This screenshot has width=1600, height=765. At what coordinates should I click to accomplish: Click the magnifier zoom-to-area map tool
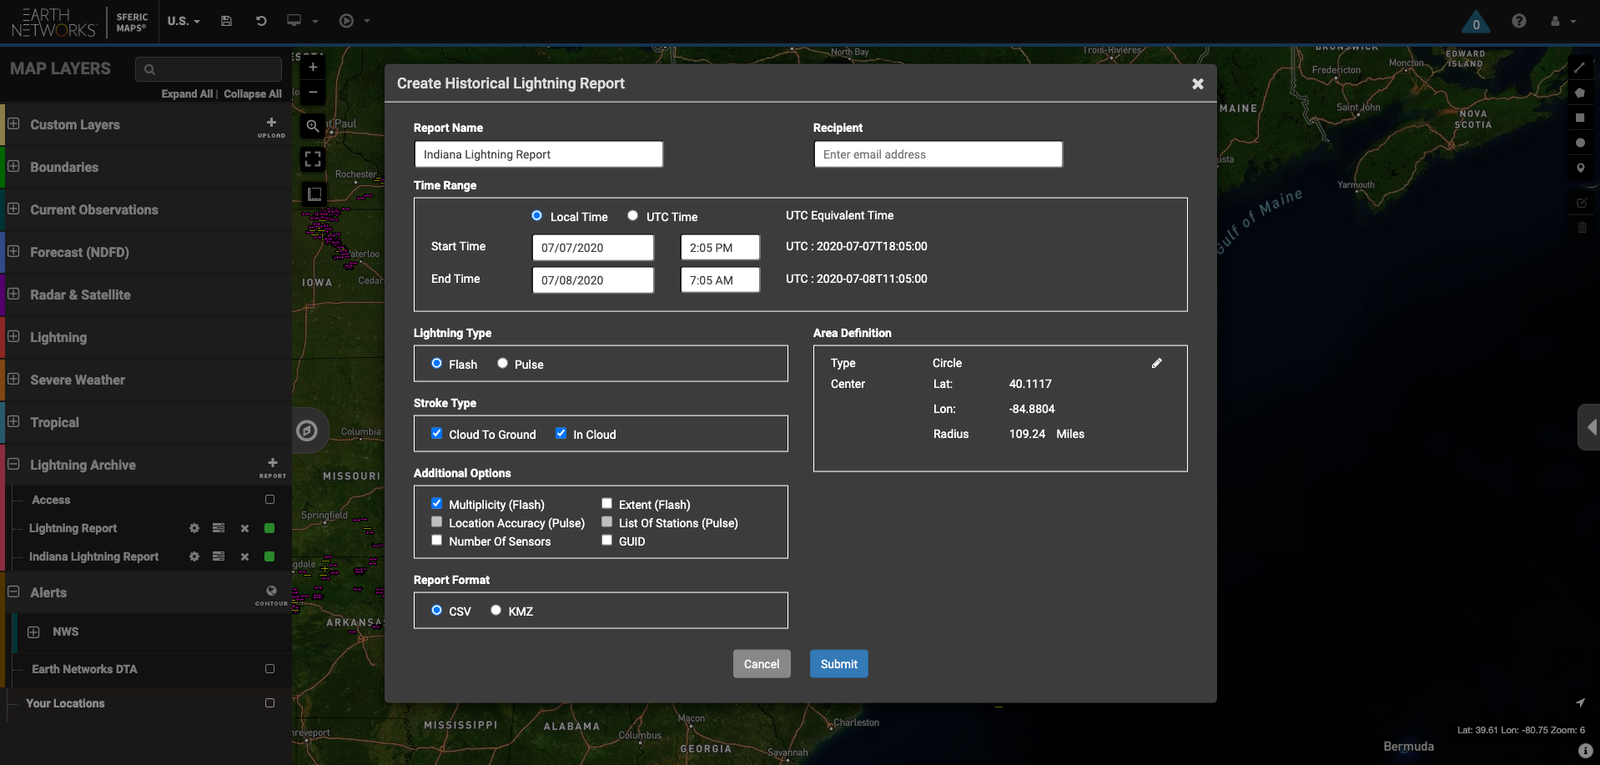313,126
